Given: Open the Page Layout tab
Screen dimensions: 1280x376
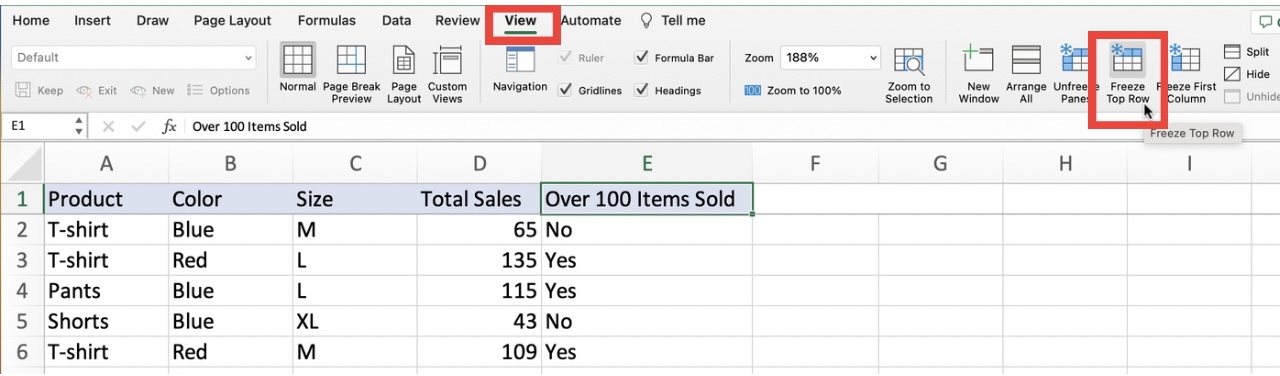Looking at the screenshot, I should [232, 20].
